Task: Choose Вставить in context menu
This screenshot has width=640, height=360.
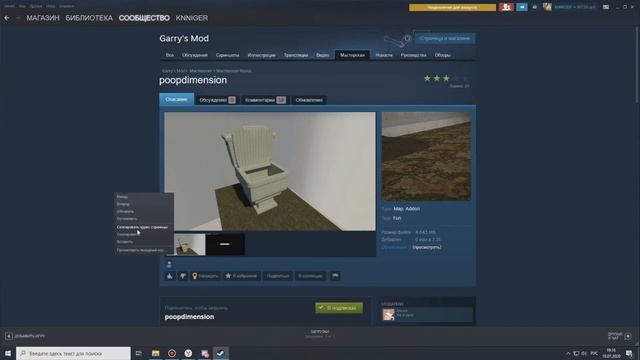Action: point(124,242)
